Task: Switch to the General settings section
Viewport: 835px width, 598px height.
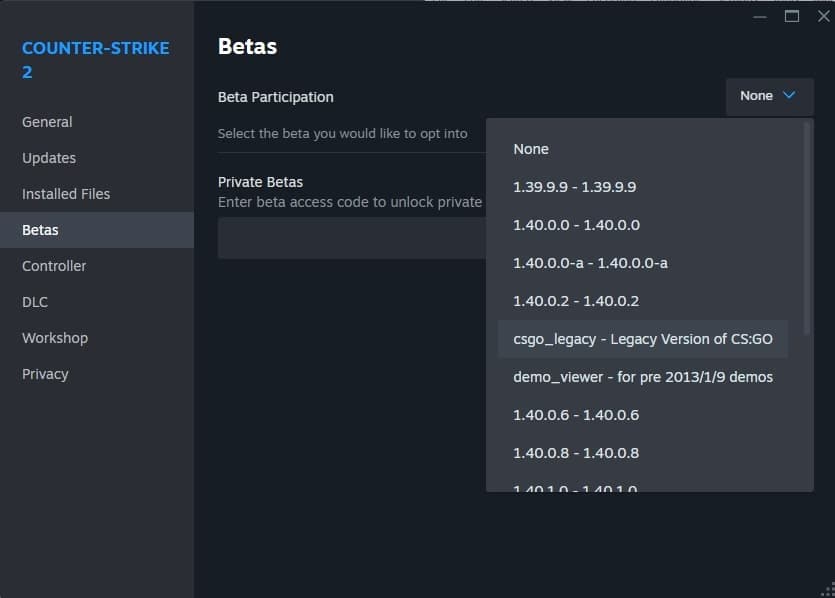Action: click(46, 121)
